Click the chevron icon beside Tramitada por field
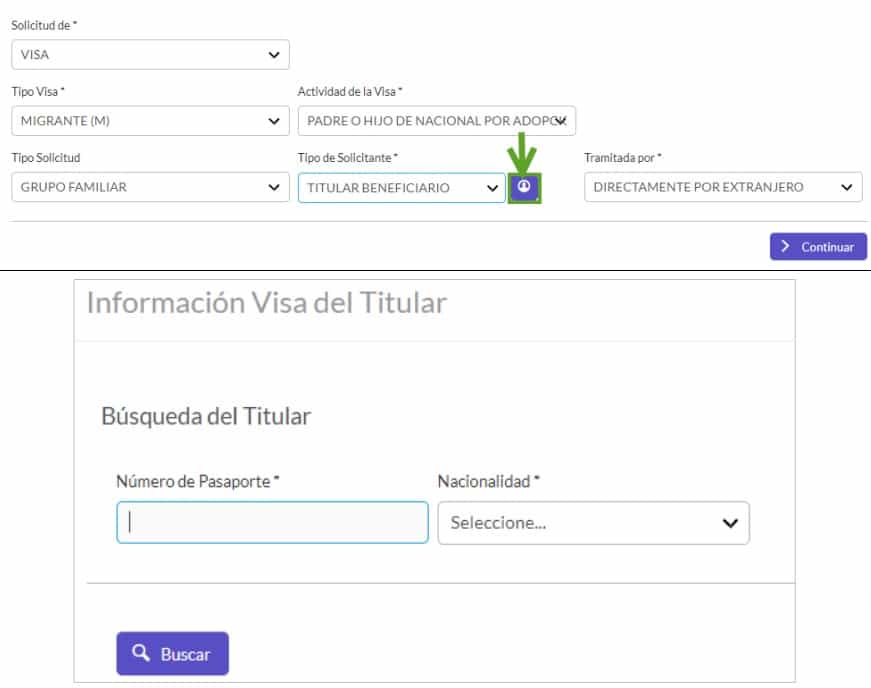This screenshot has width=871, height=688. (845, 186)
